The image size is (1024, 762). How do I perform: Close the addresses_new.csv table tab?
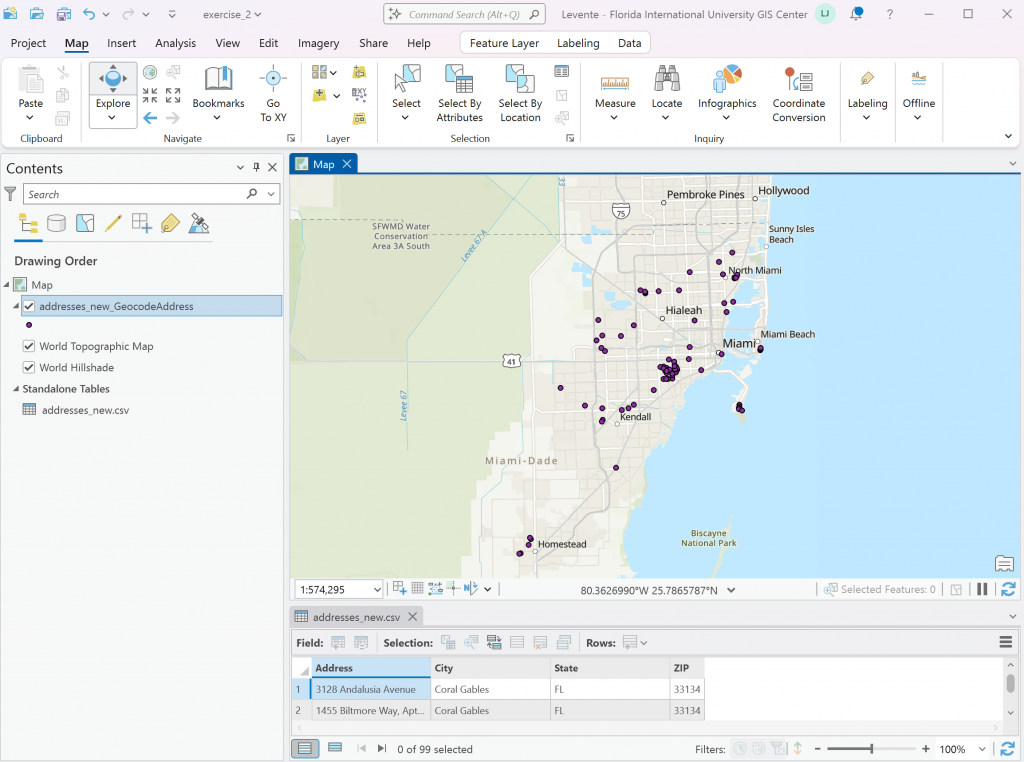pyautogui.click(x=413, y=616)
